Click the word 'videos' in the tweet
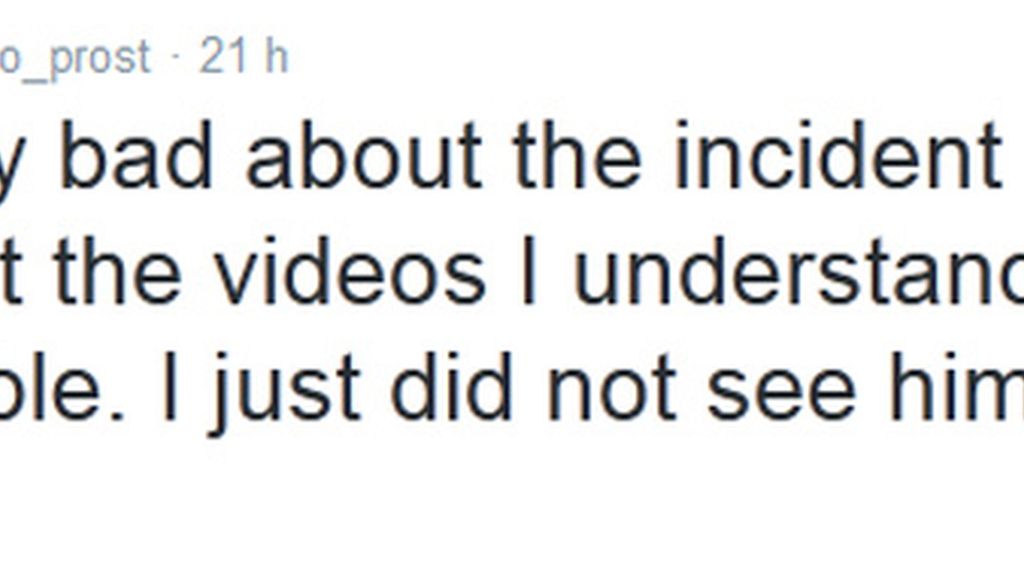The width and height of the screenshot is (1024, 576). coord(350,271)
